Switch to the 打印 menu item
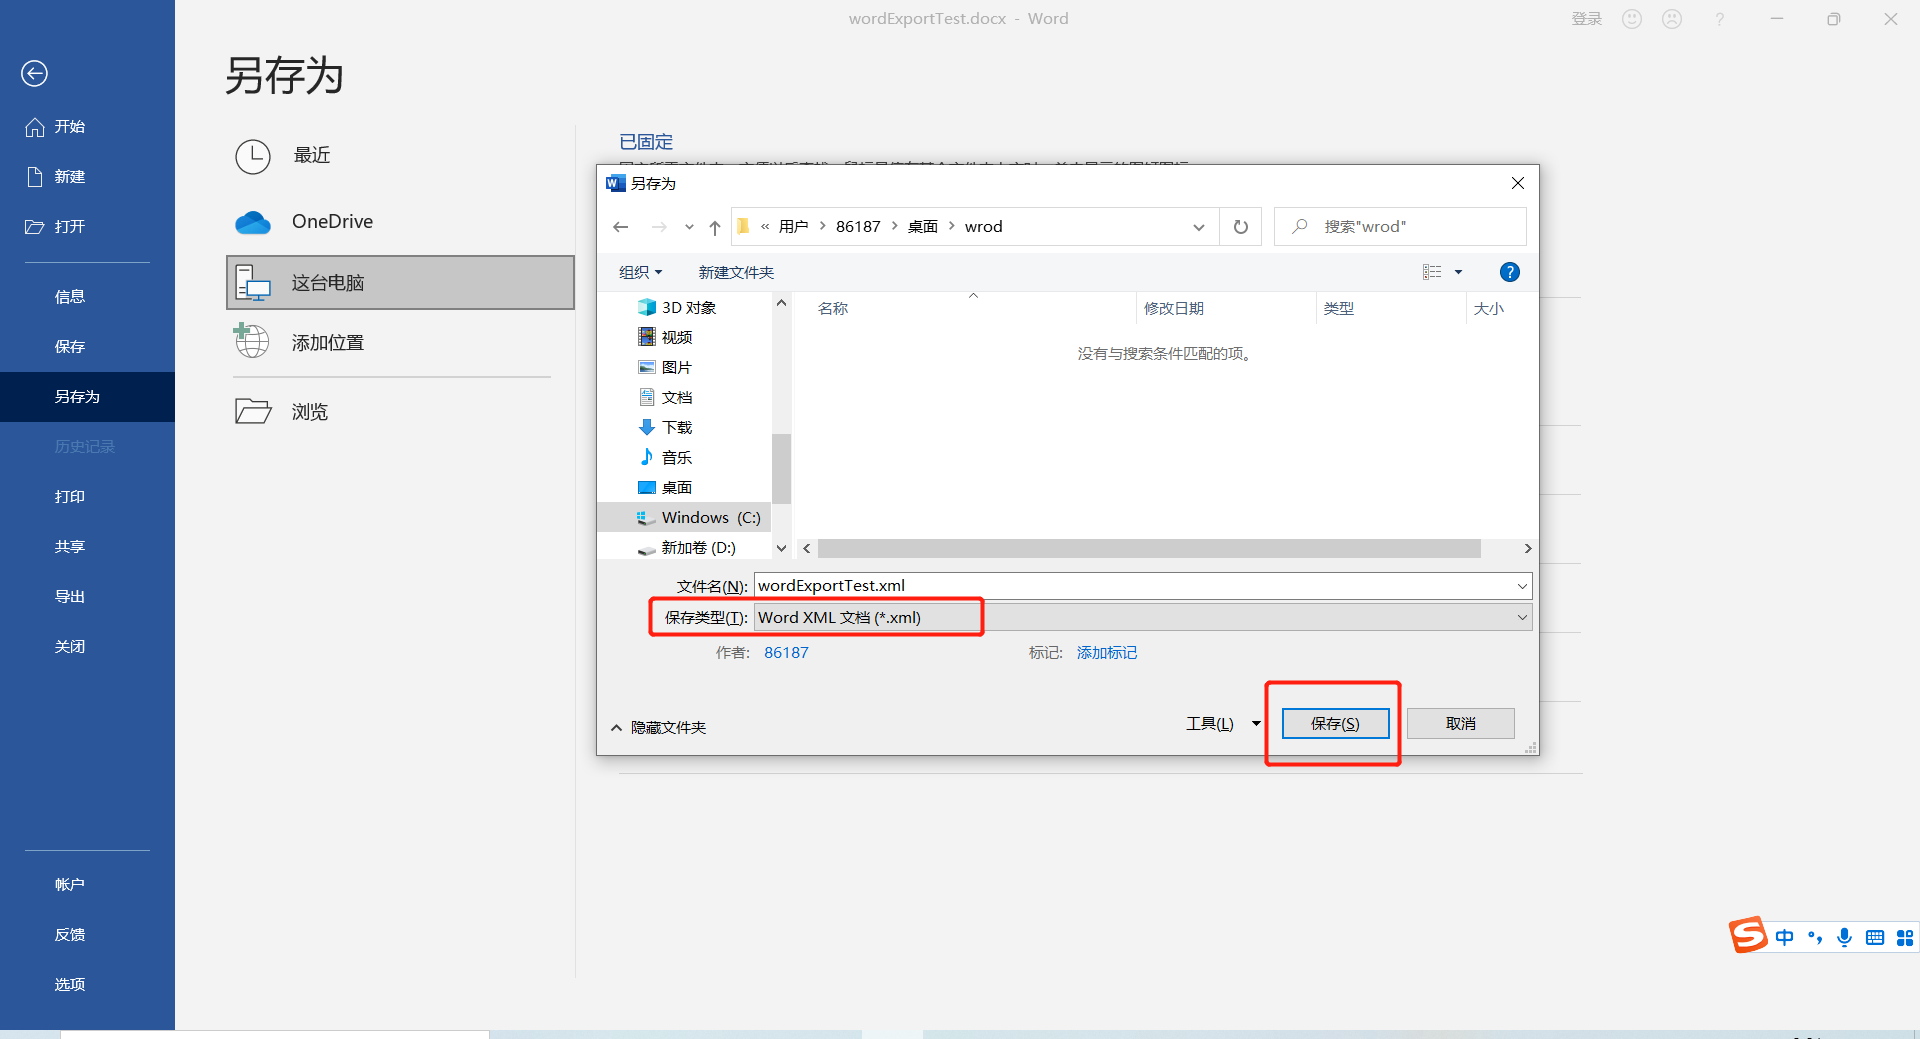The image size is (1920, 1039). tap(69, 496)
